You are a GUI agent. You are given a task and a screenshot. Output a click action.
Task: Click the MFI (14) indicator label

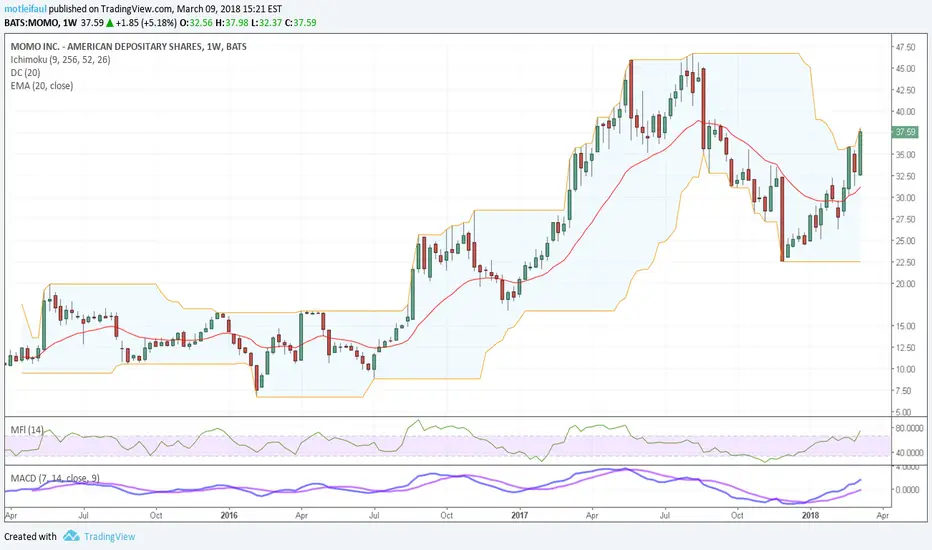(x=27, y=429)
